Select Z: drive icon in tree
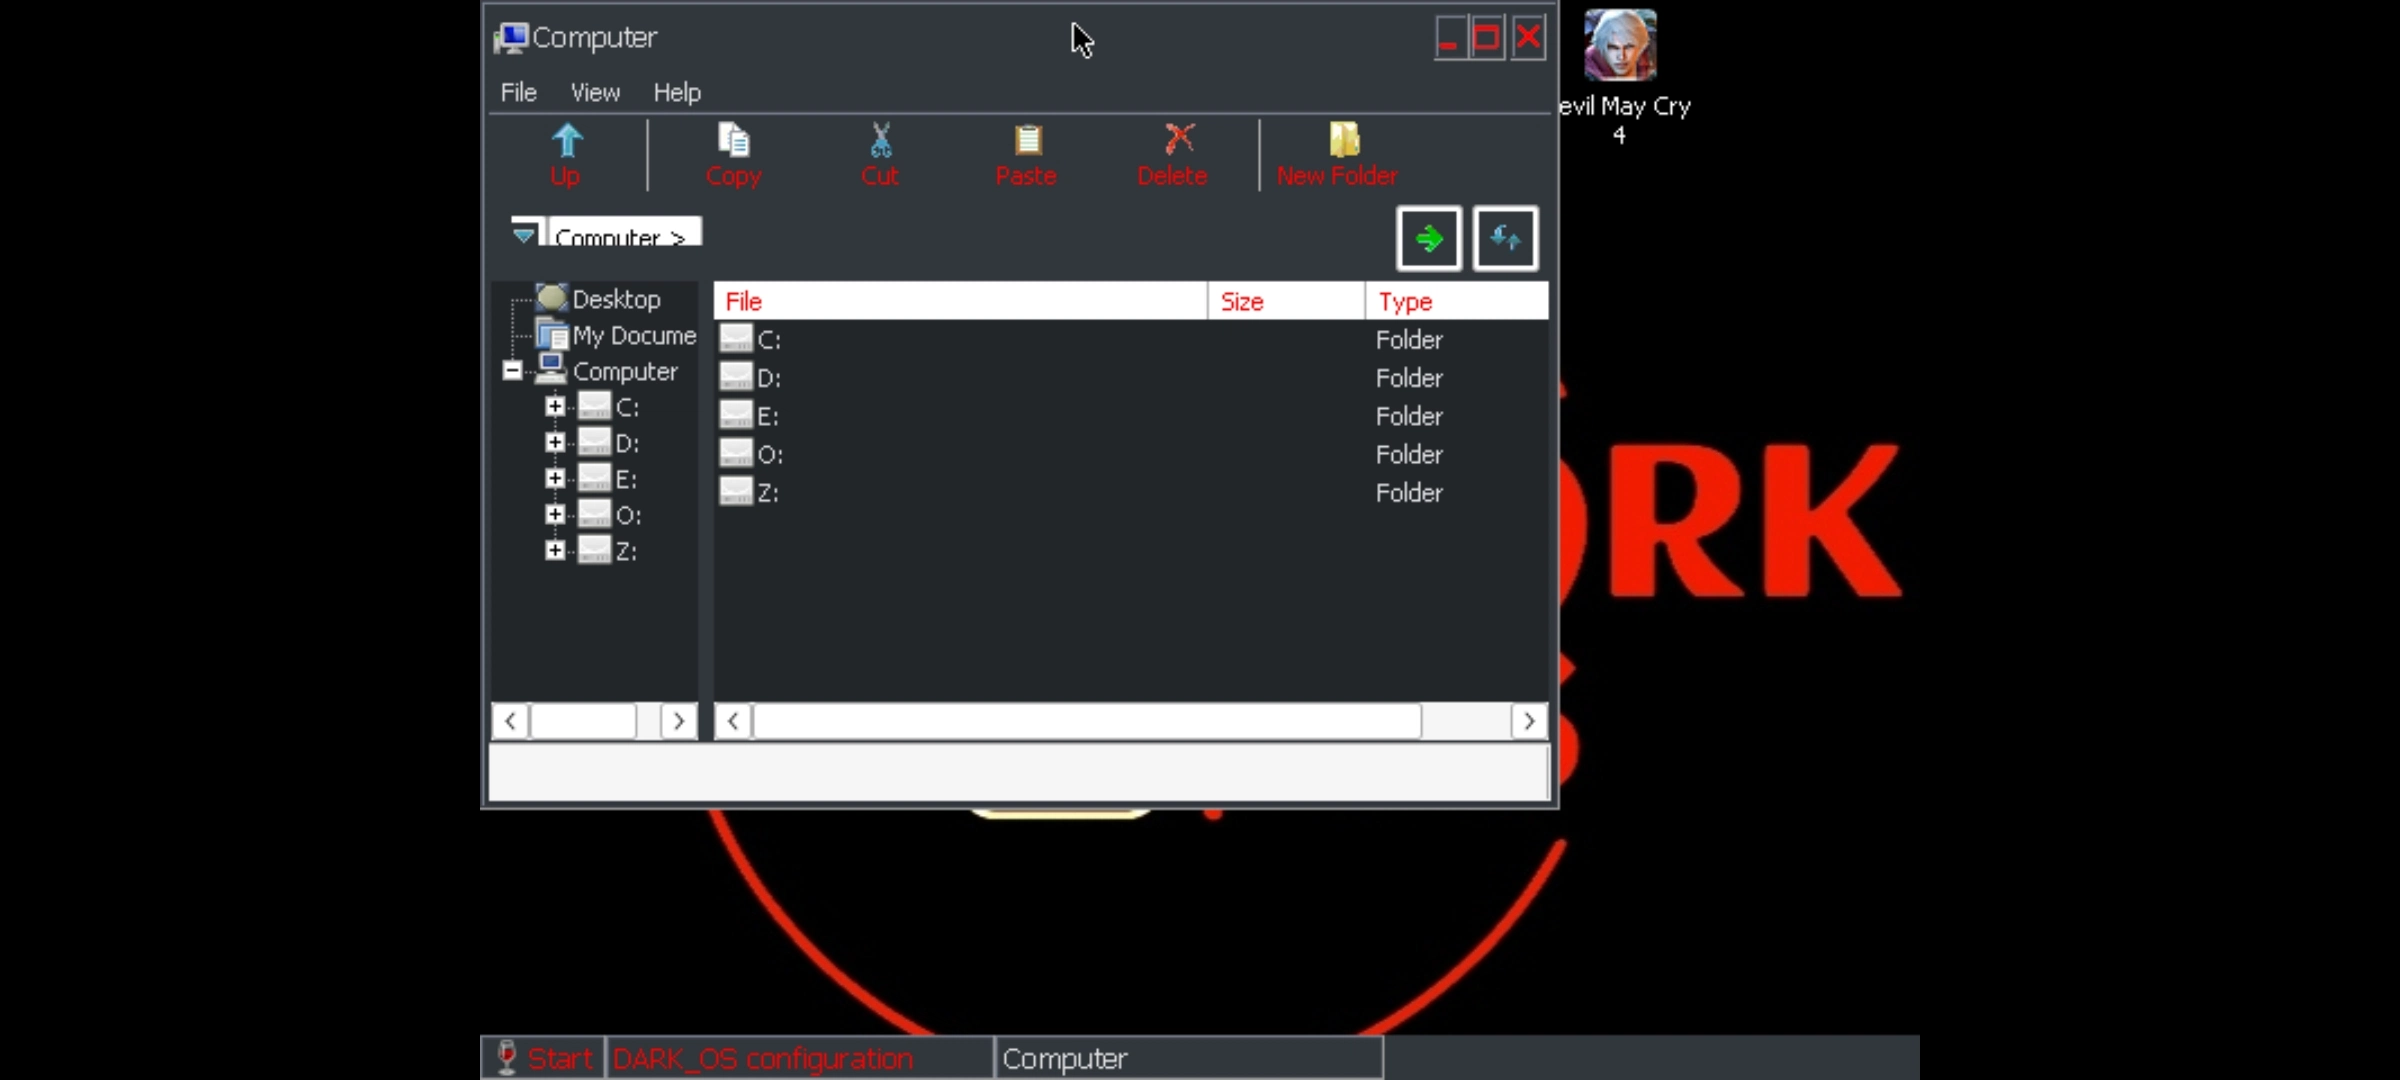Image resolution: width=2400 pixels, height=1080 pixels. (595, 550)
